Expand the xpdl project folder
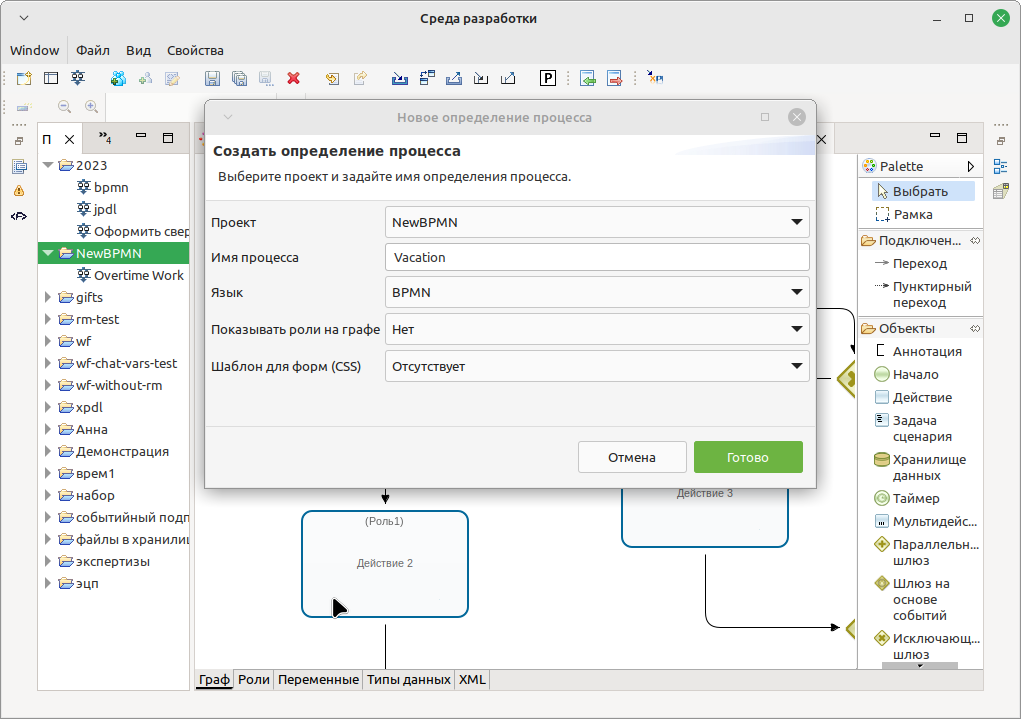 click(48, 407)
